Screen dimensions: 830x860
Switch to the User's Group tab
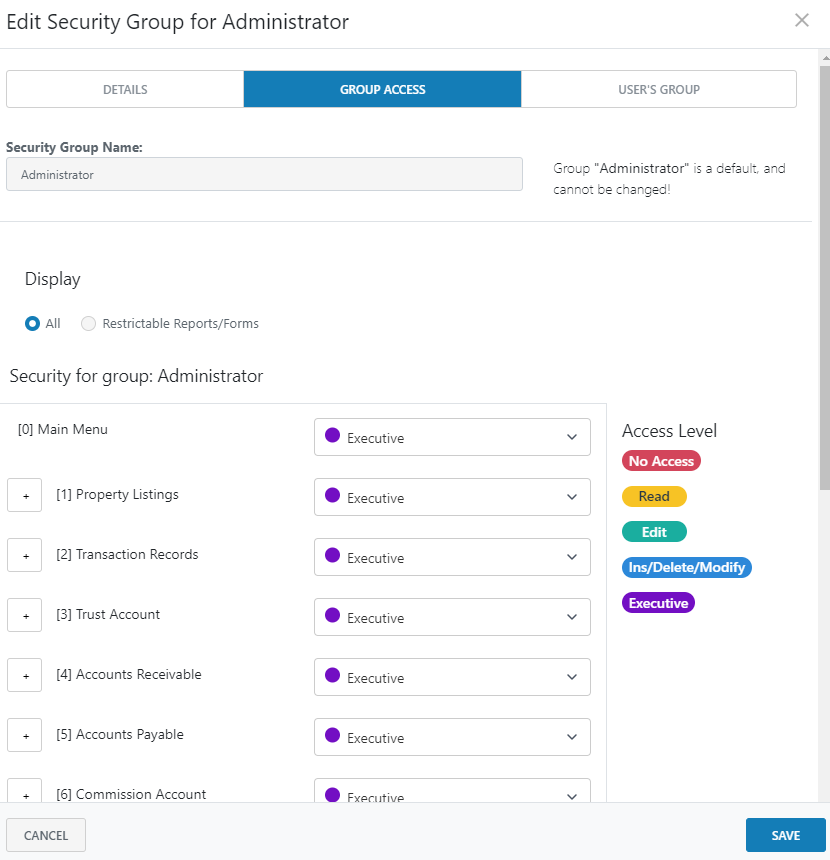click(x=658, y=89)
